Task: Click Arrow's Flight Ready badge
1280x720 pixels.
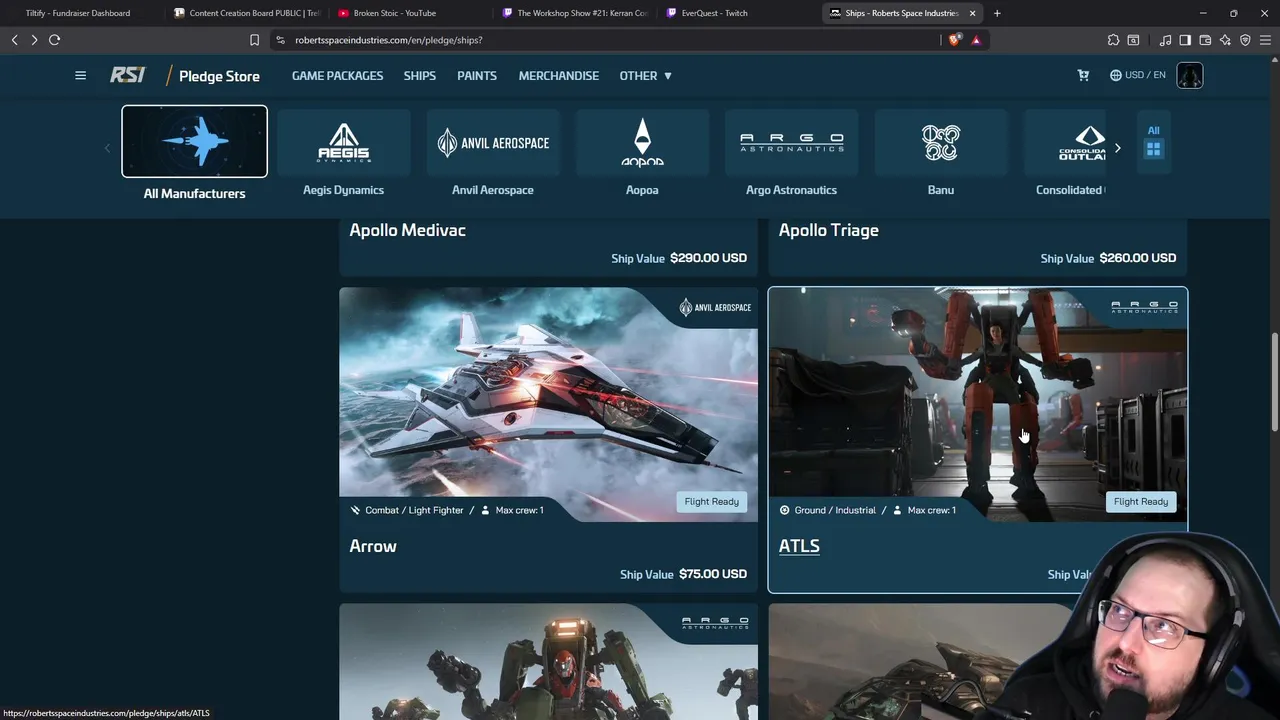Action: pyautogui.click(x=712, y=501)
